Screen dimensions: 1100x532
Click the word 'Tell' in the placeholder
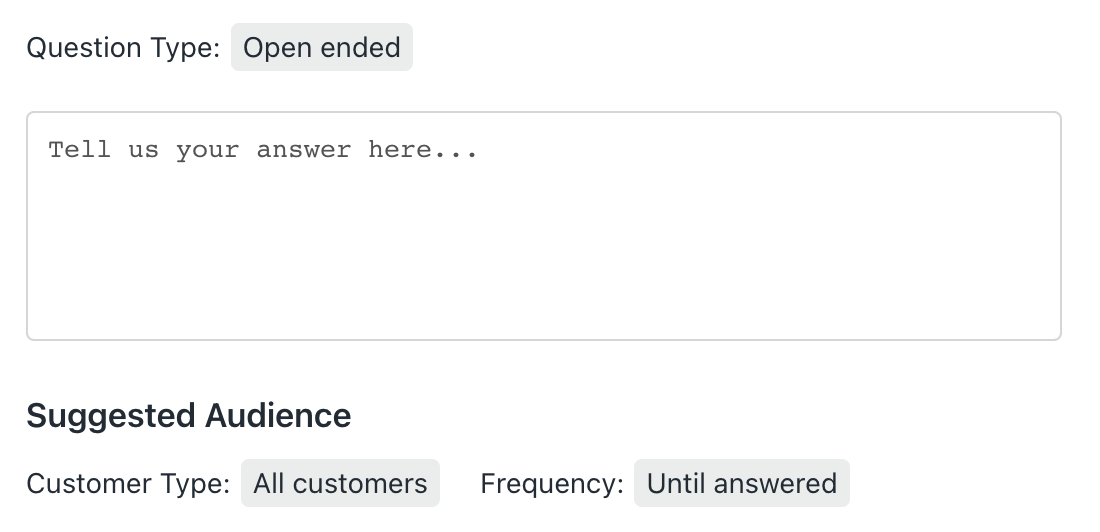click(x=79, y=150)
